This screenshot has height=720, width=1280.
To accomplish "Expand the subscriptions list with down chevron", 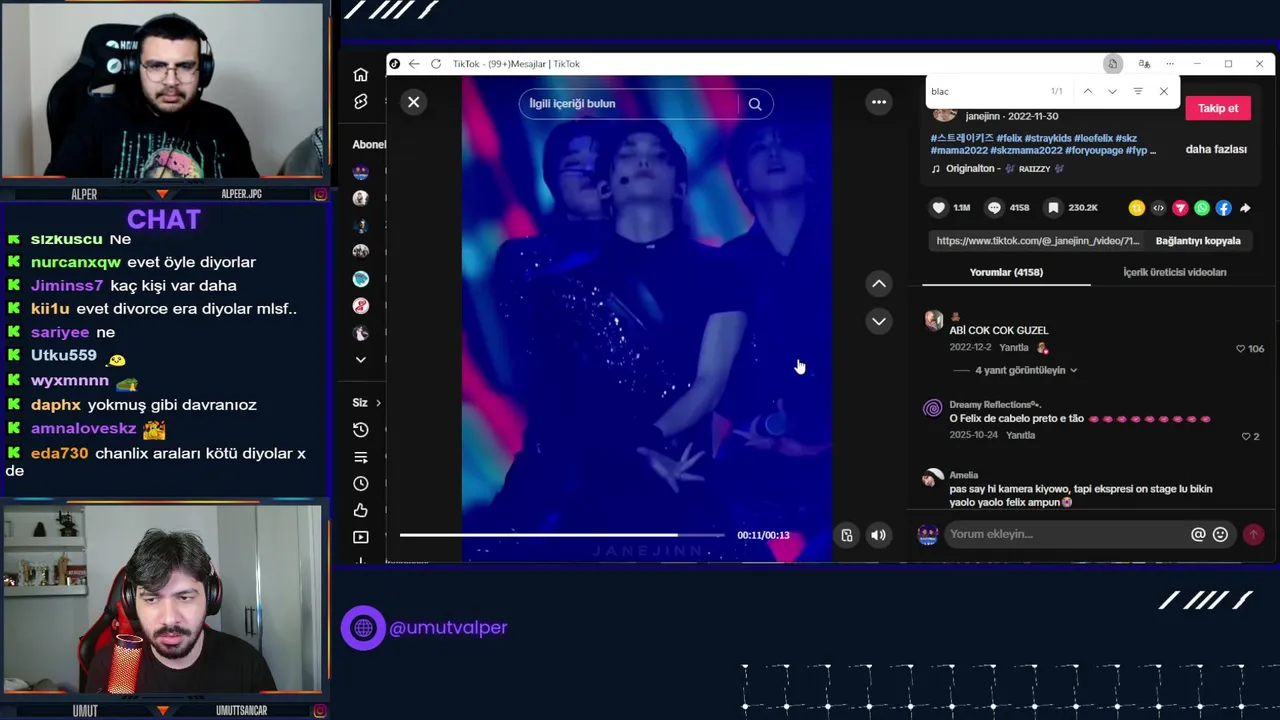I will tap(361, 360).
